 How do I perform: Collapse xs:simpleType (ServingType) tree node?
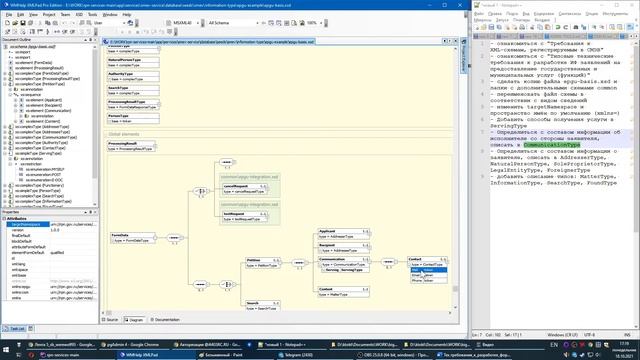[5, 153]
